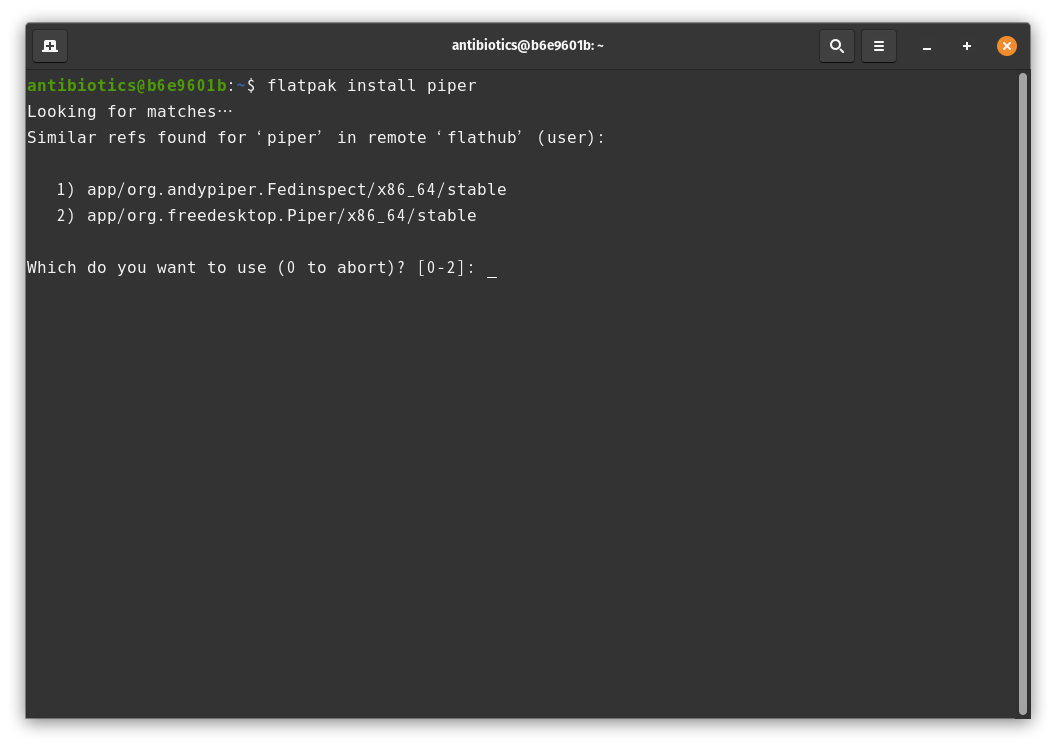Maximize the terminal using the plus icon
1056x747 pixels.
[967, 46]
